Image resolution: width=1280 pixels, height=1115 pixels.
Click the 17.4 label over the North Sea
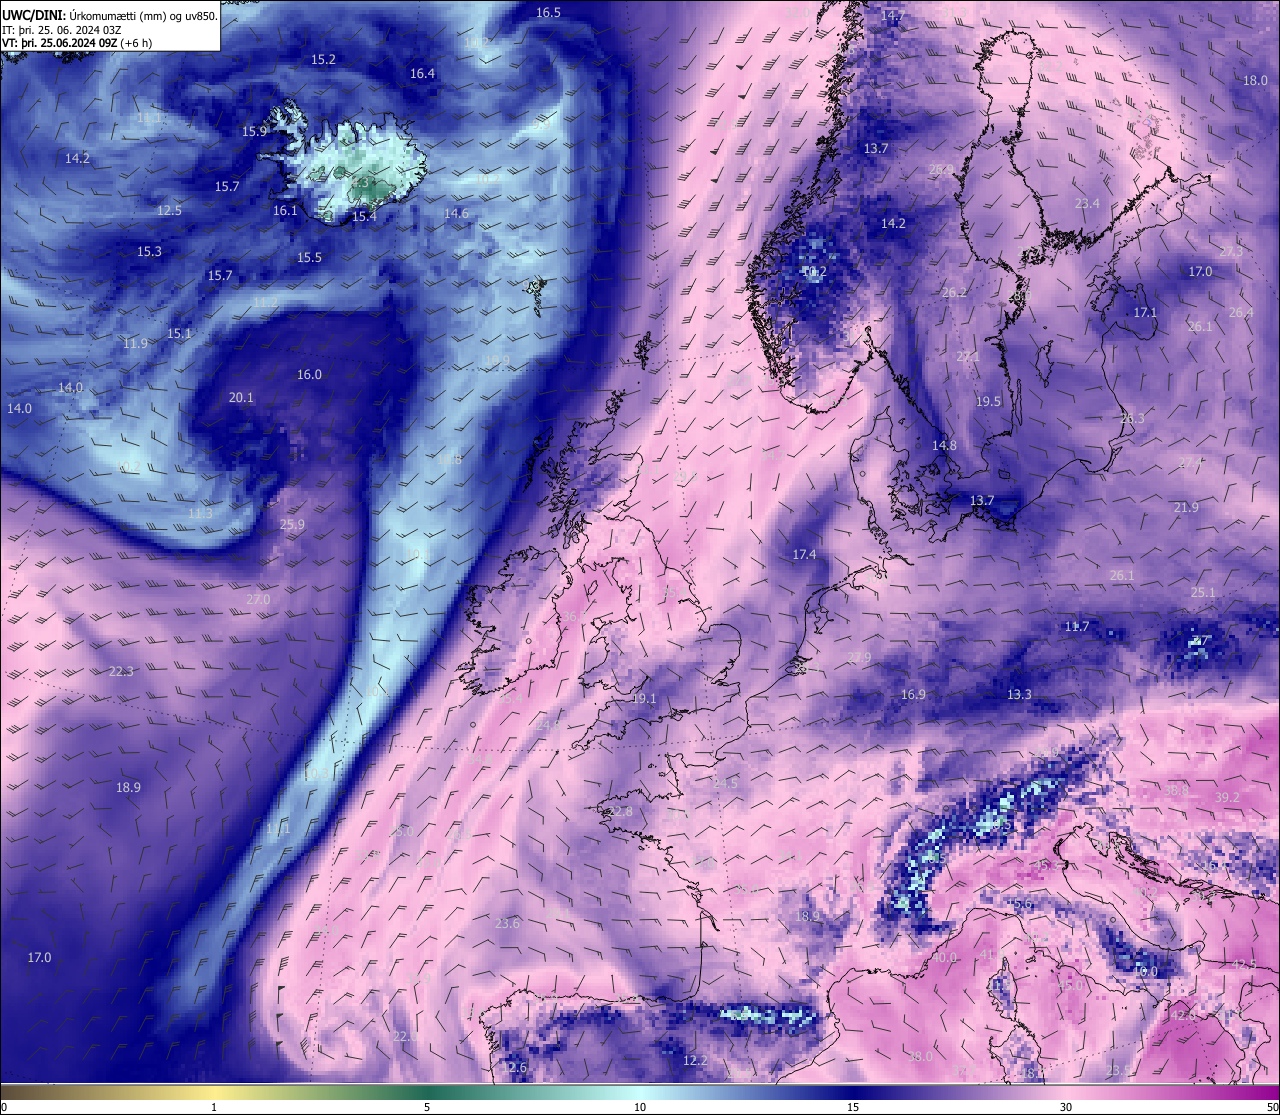pyautogui.click(x=804, y=555)
